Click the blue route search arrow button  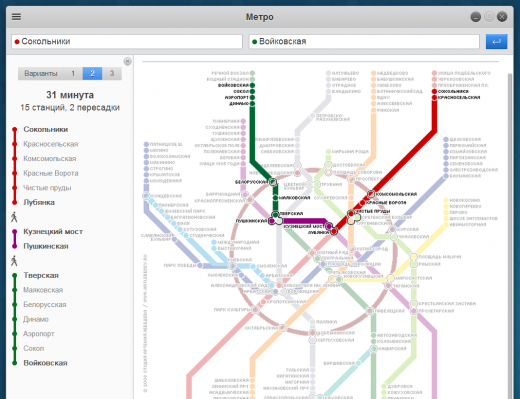(496, 42)
